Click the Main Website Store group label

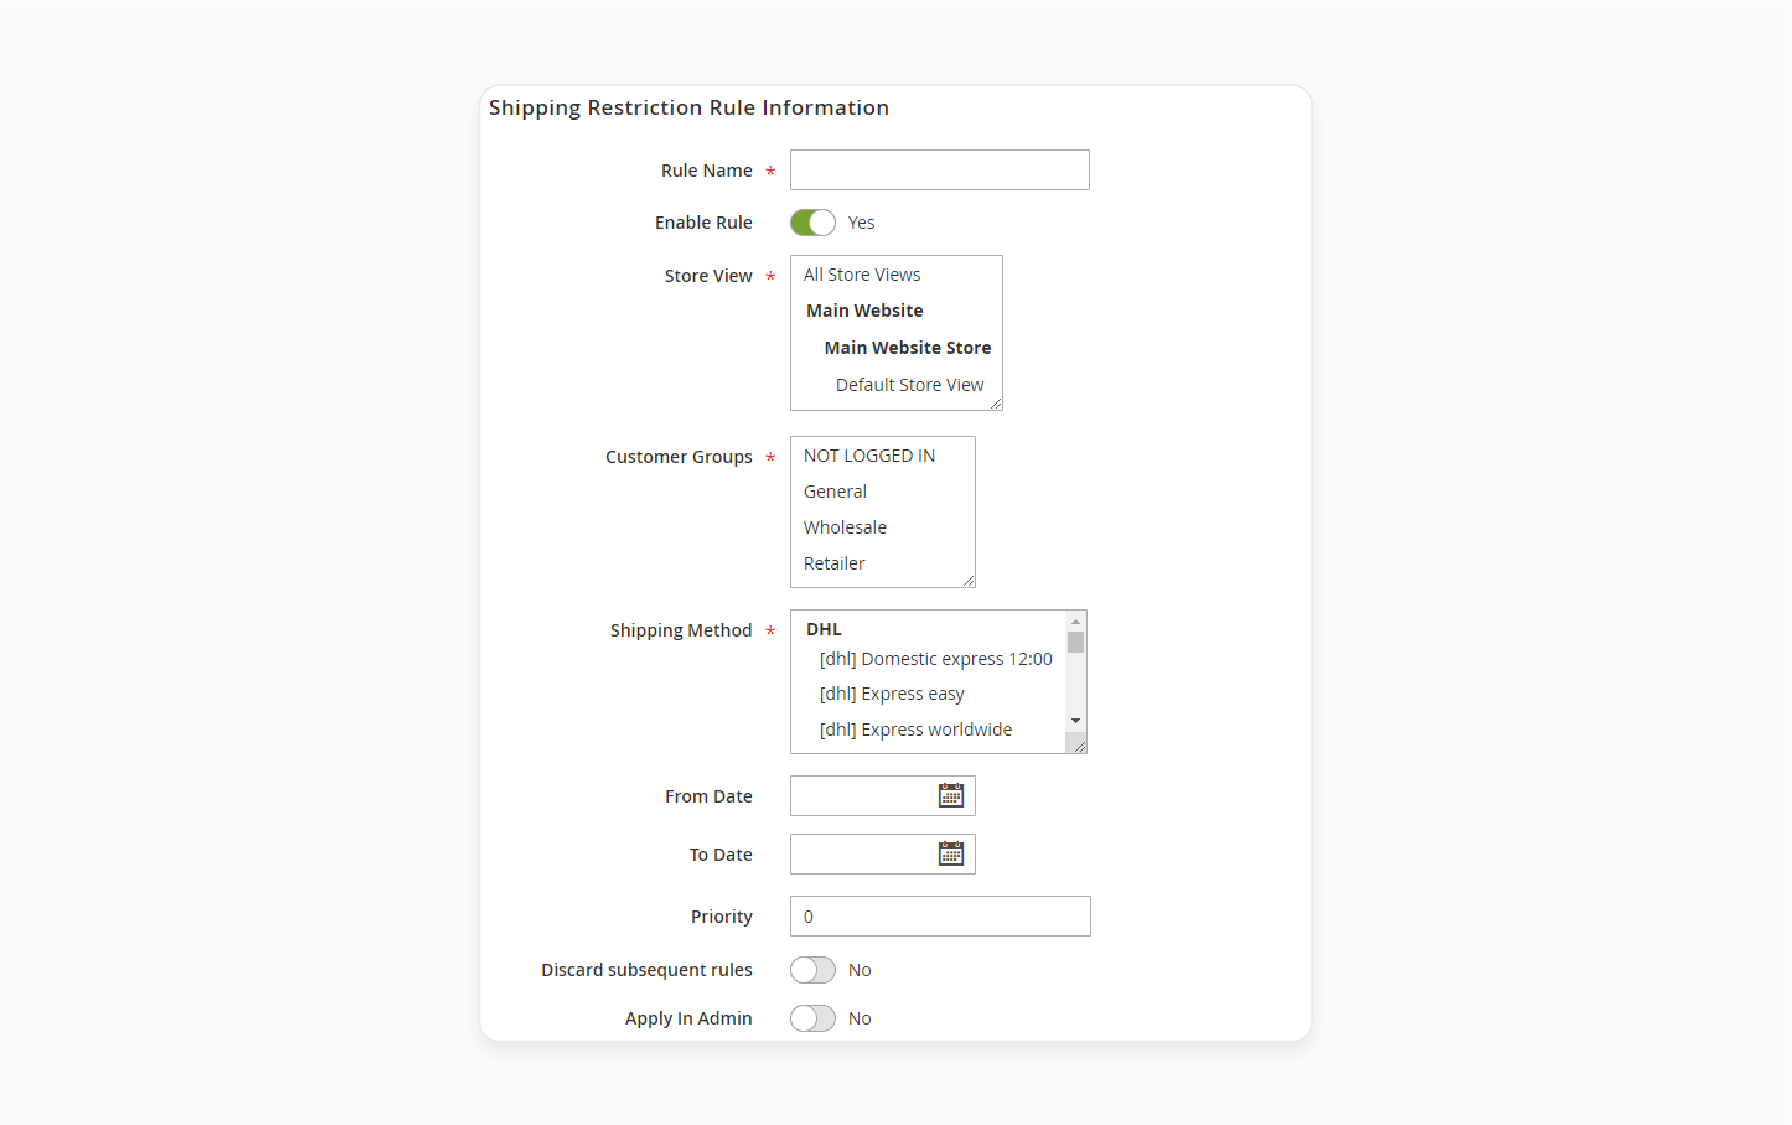908,348
